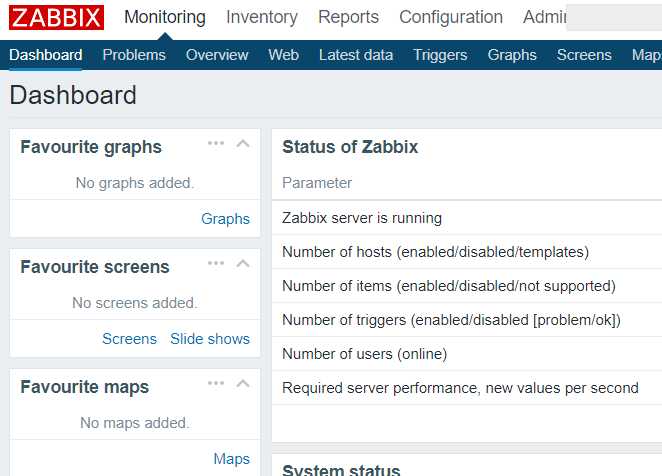Open the Latest data tab

pos(356,55)
